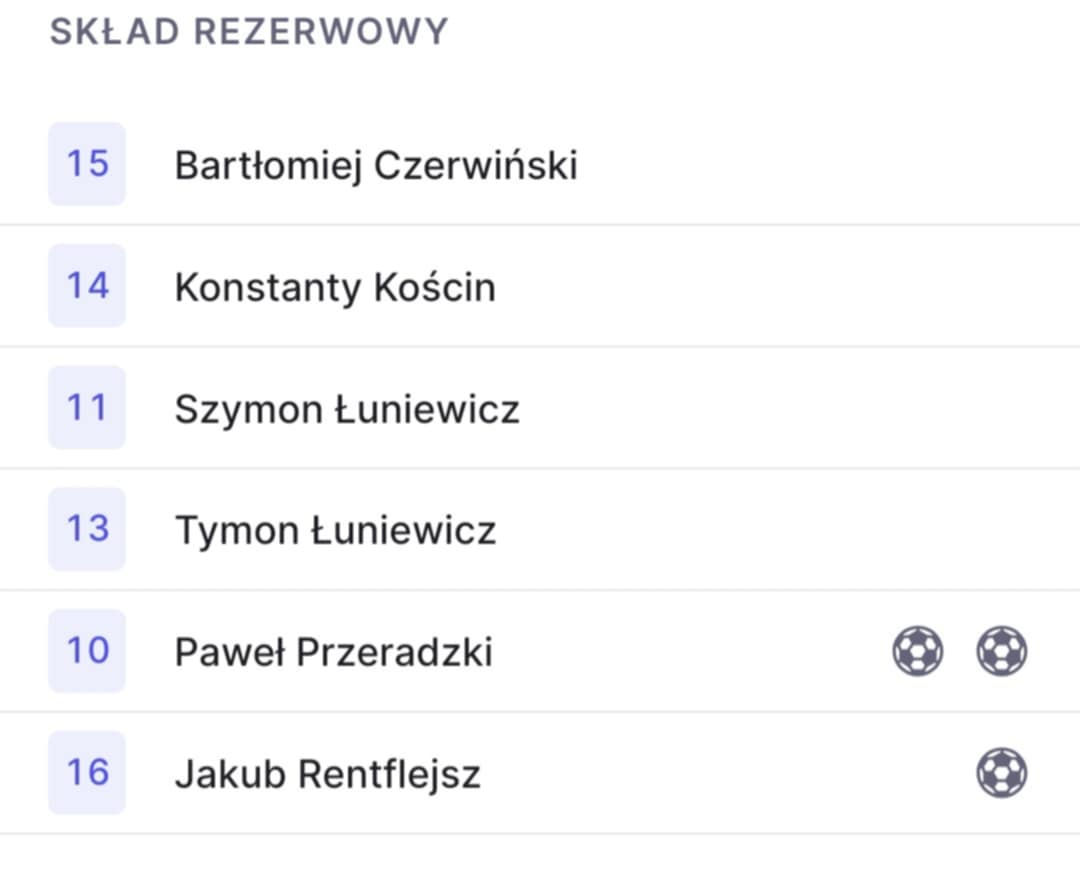
Task: Select number badge 10
Action: tap(87, 651)
